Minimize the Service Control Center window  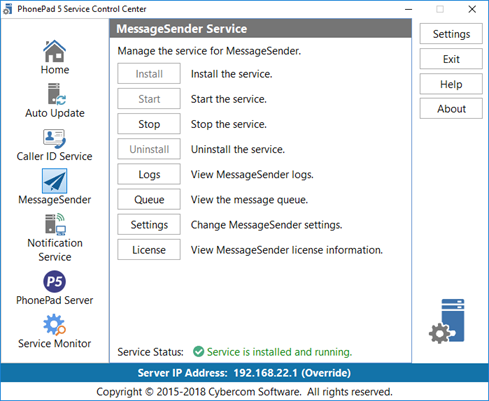[408, 9]
